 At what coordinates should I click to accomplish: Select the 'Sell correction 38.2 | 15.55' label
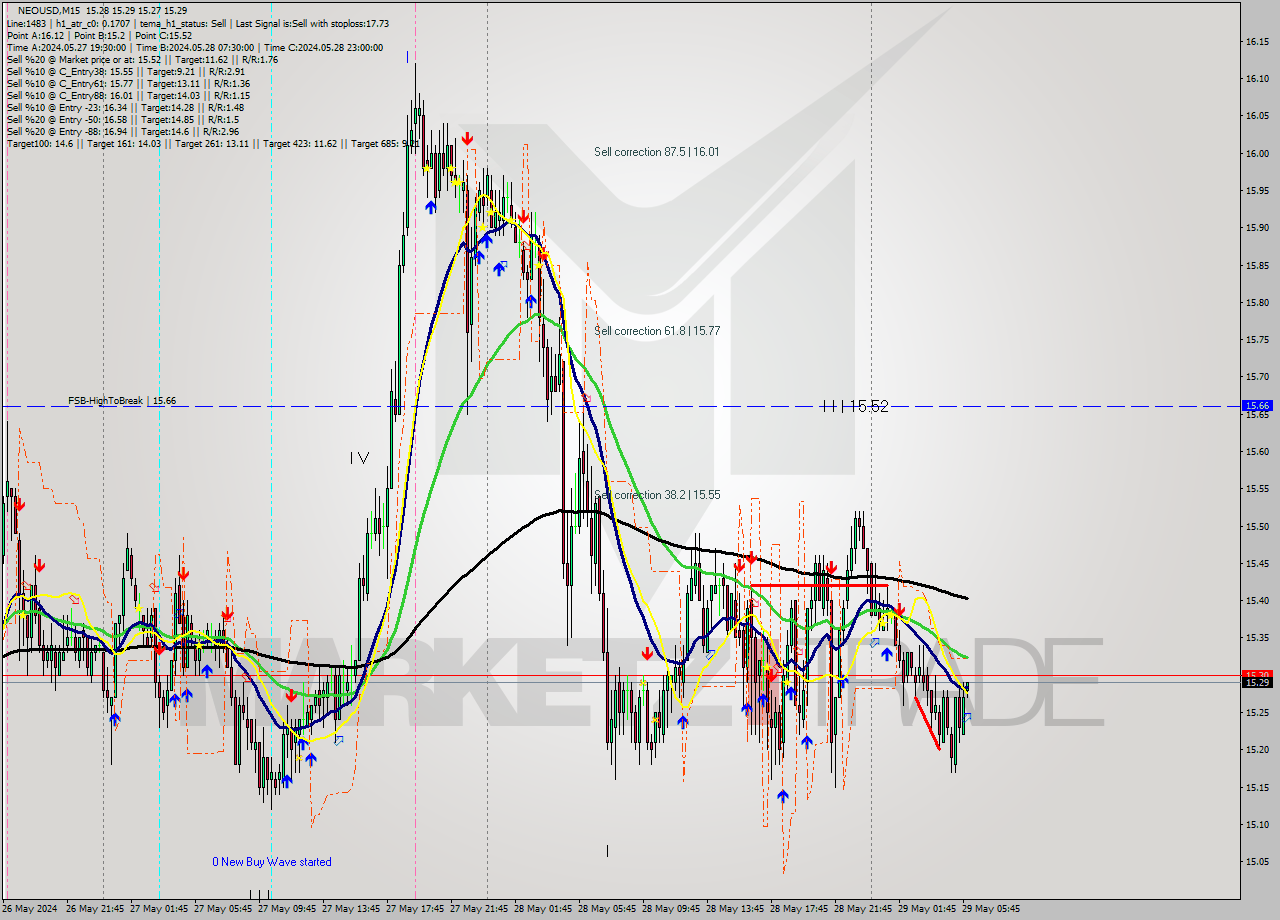pyautogui.click(x=657, y=495)
